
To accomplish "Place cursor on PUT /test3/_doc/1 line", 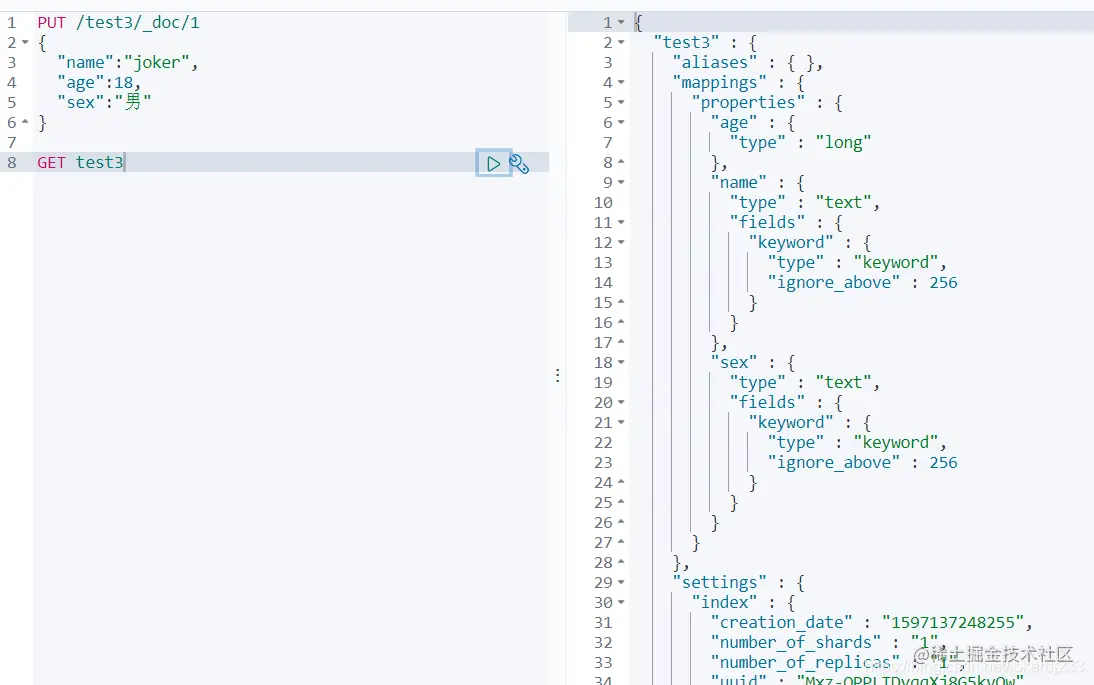I will pyautogui.click(x=119, y=22).
